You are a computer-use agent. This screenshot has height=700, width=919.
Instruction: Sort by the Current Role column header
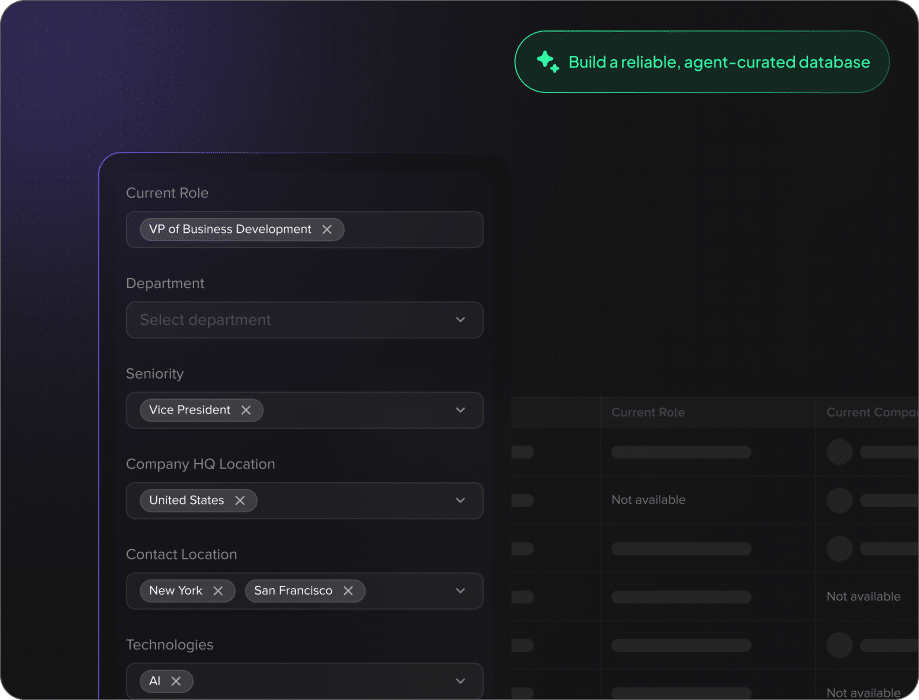648,412
